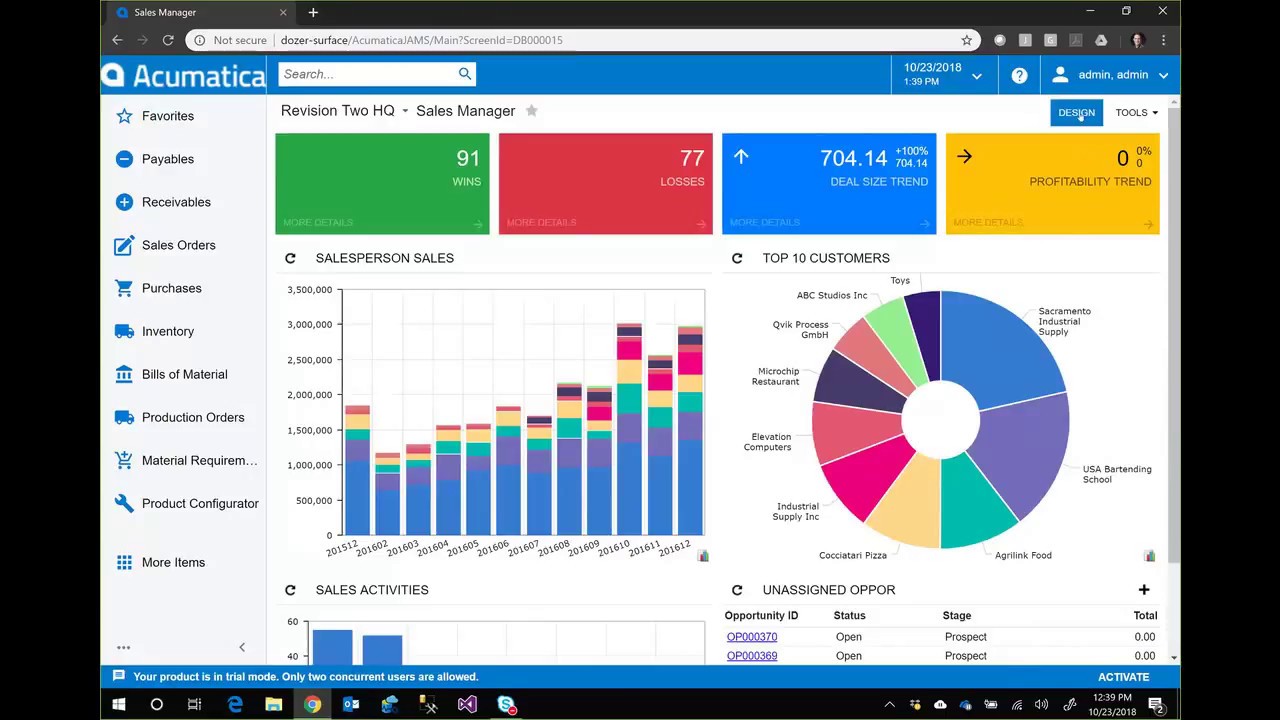The width and height of the screenshot is (1280, 720).
Task: Open the Bills of Material icon
Action: tap(124, 374)
